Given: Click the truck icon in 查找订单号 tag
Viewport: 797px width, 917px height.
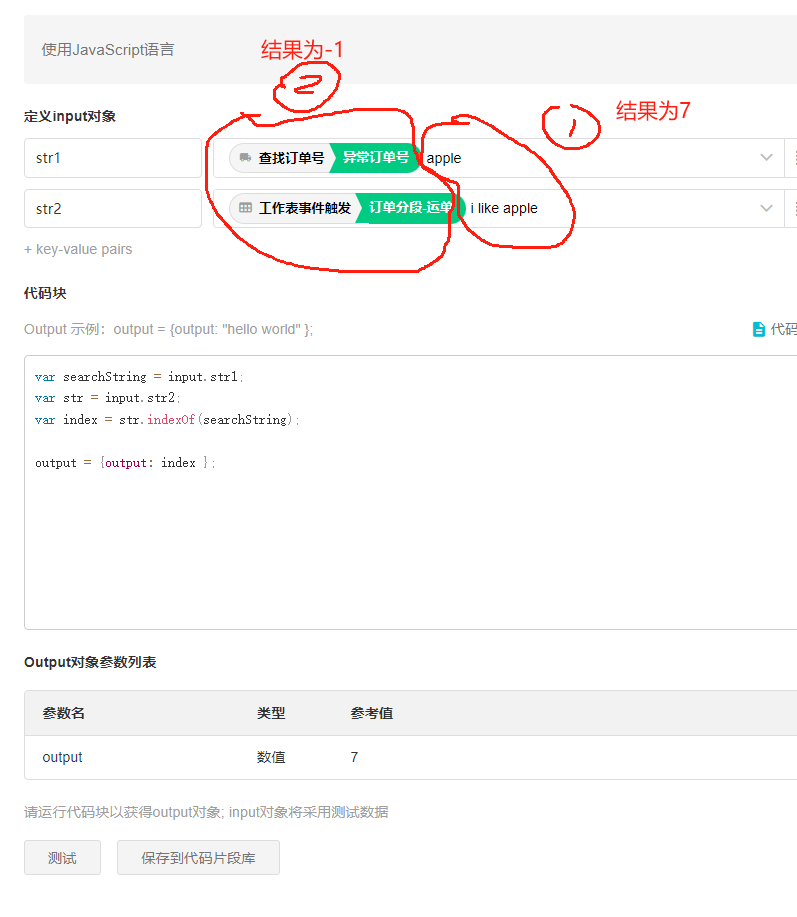Looking at the screenshot, I should coord(246,158).
